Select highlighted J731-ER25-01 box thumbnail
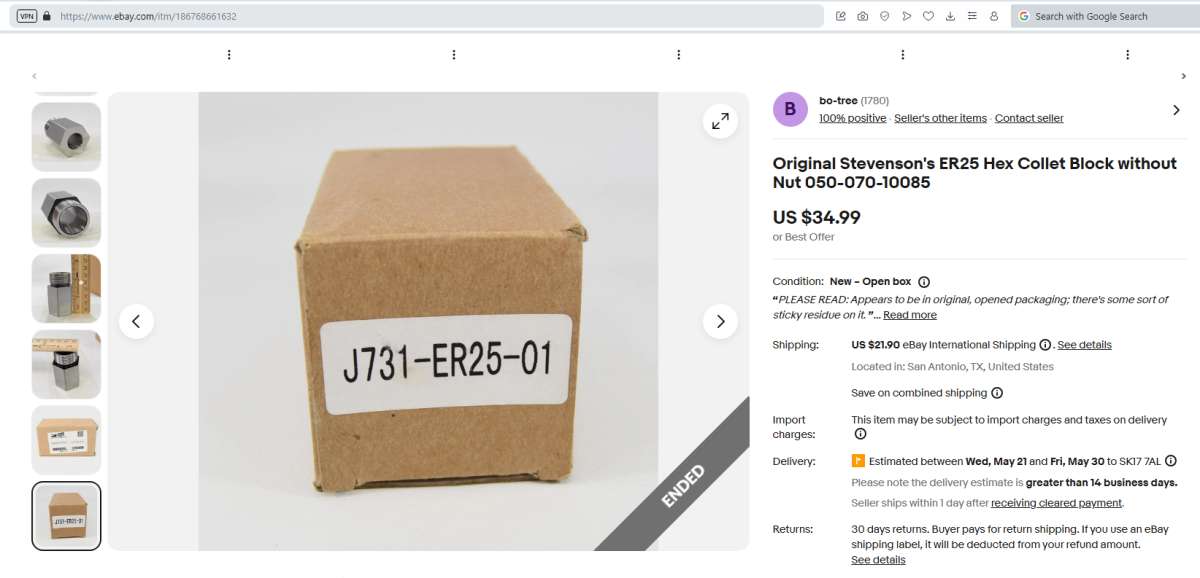Viewport: 1200px width, 578px height. tap(66, 516)
